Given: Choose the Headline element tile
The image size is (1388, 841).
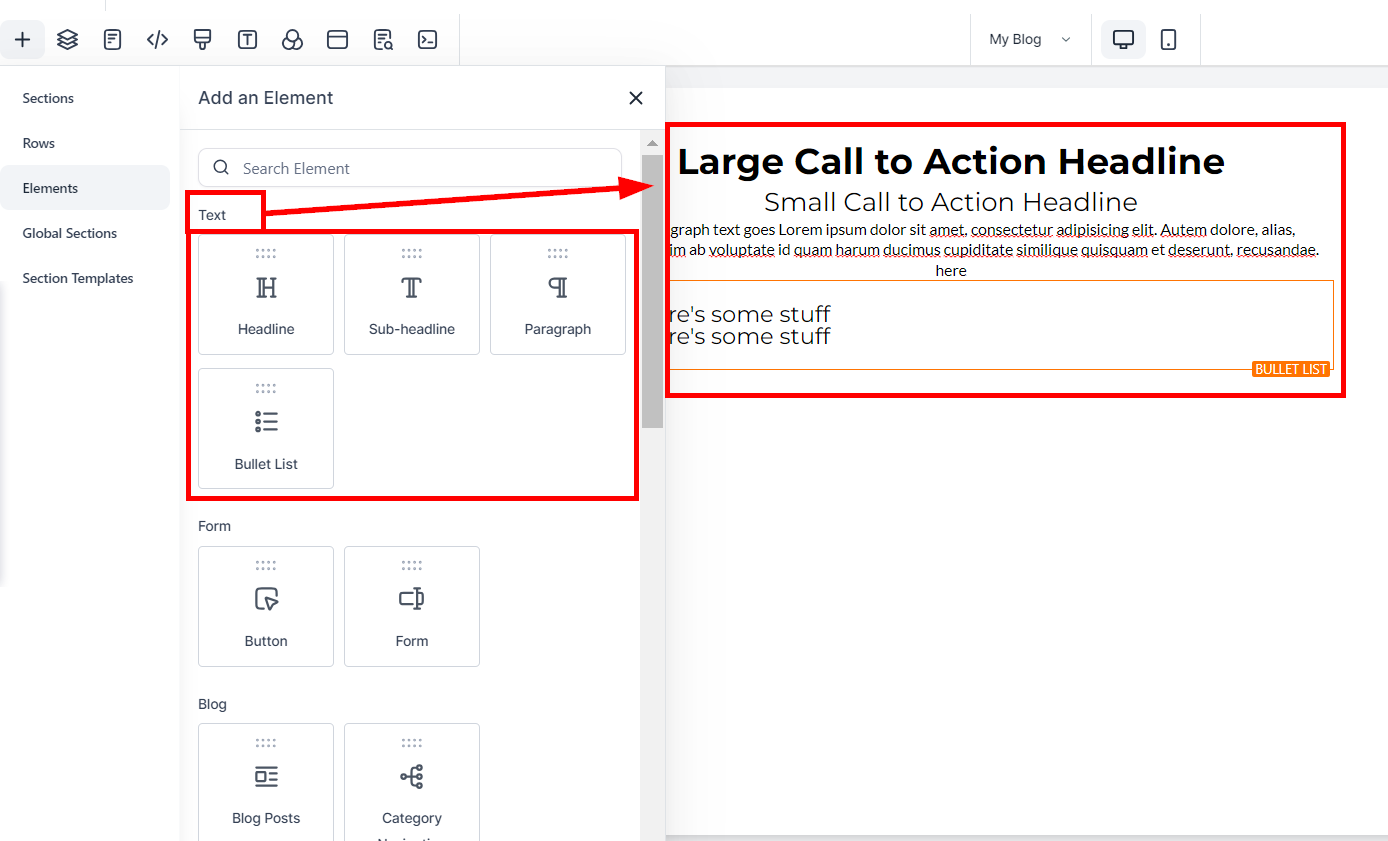Looking at the screenshot, I should pyautogui.click(x=266, y=295).
